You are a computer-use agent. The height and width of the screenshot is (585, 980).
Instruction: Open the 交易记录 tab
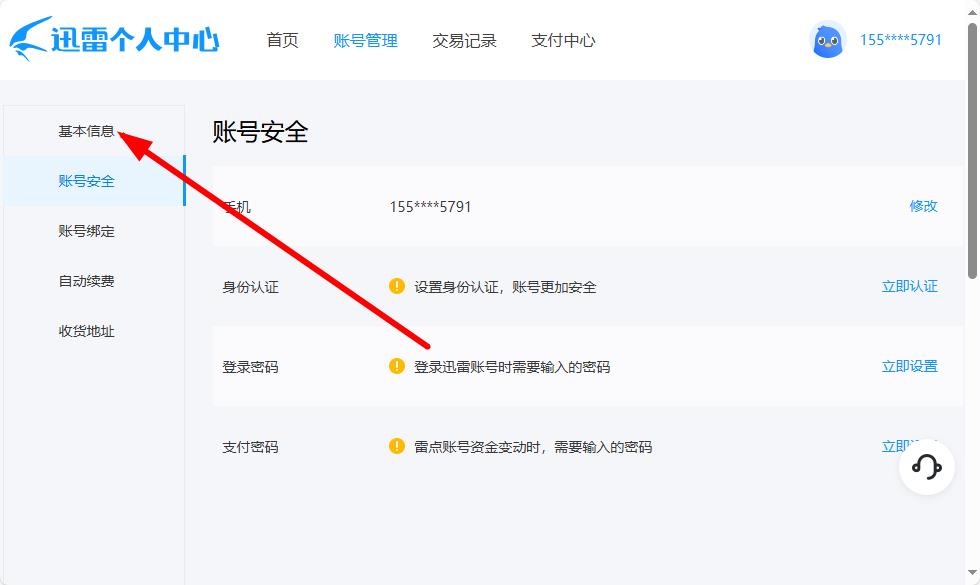[464, 40]
